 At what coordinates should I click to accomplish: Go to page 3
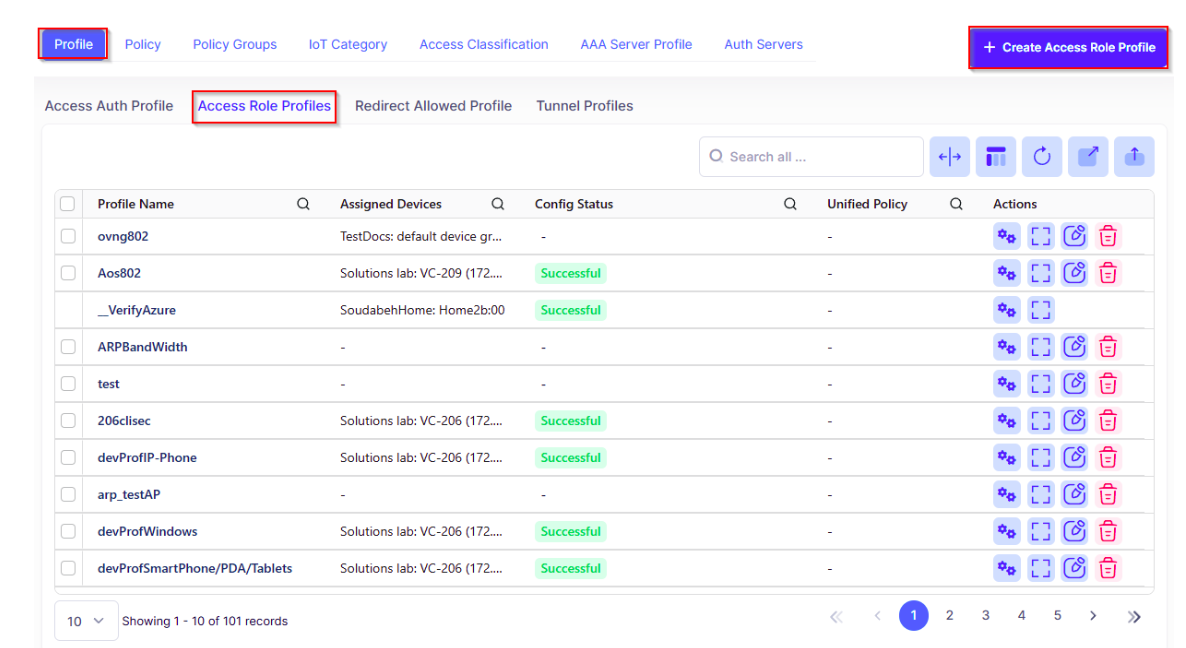[986, 615]
